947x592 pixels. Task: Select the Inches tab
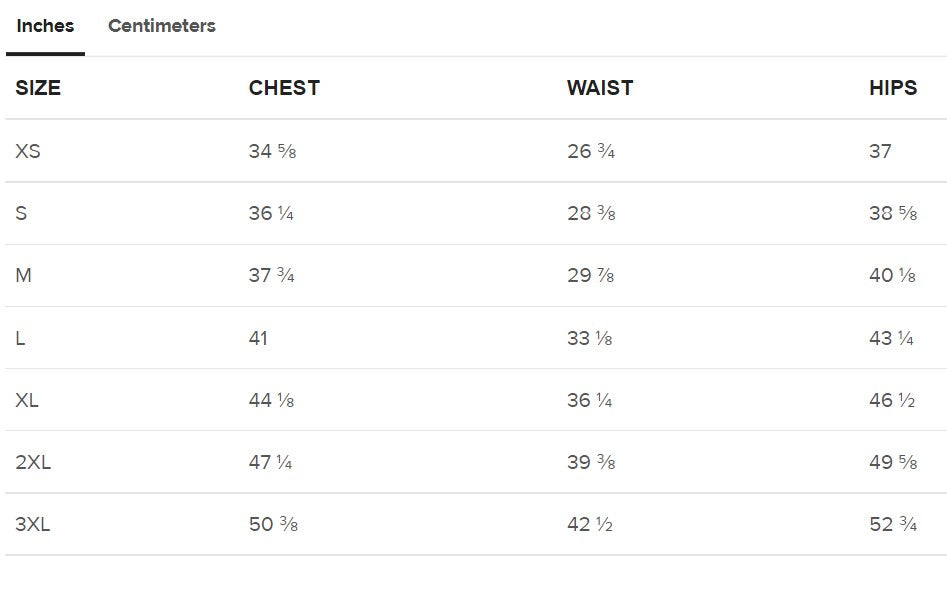tap(44, 26)
